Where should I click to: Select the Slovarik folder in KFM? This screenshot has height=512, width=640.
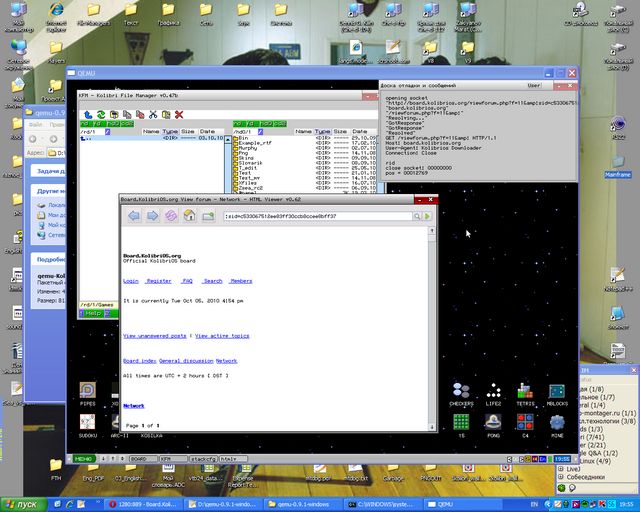(250, 163)
